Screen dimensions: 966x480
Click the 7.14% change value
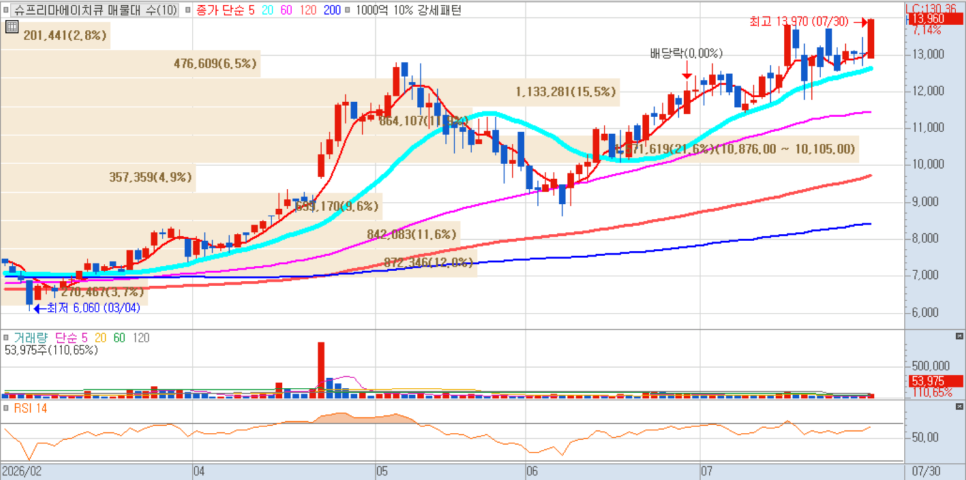pyautogui.click(x=927, y=30)
